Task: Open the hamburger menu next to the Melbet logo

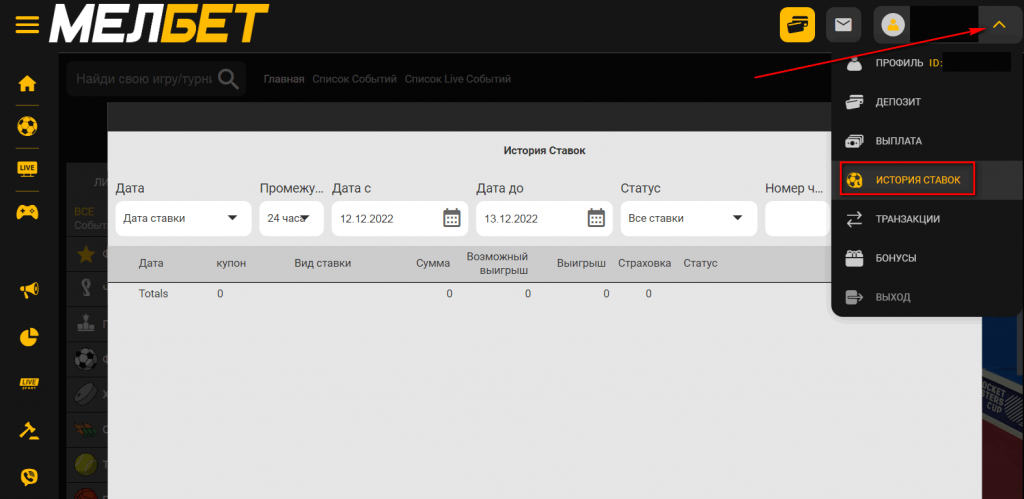Action: [x=27, y=24]
